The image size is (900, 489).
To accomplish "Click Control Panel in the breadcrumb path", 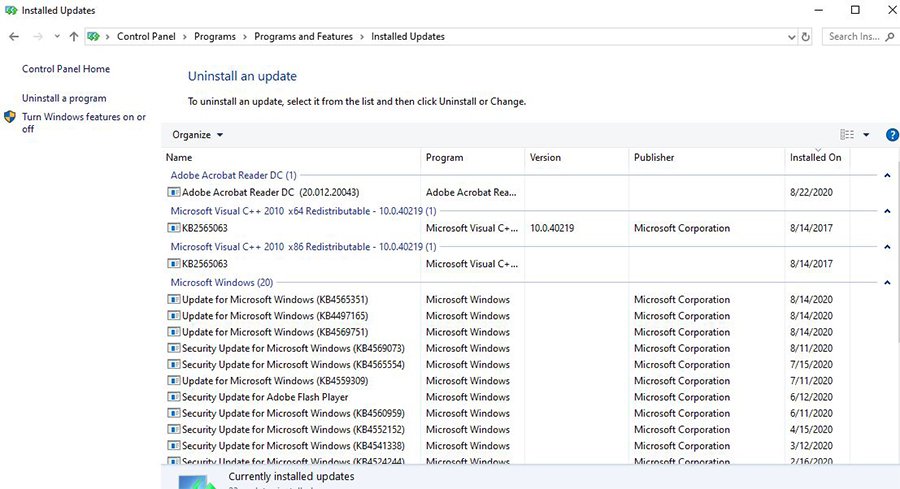I will click(x=146, y=37).
